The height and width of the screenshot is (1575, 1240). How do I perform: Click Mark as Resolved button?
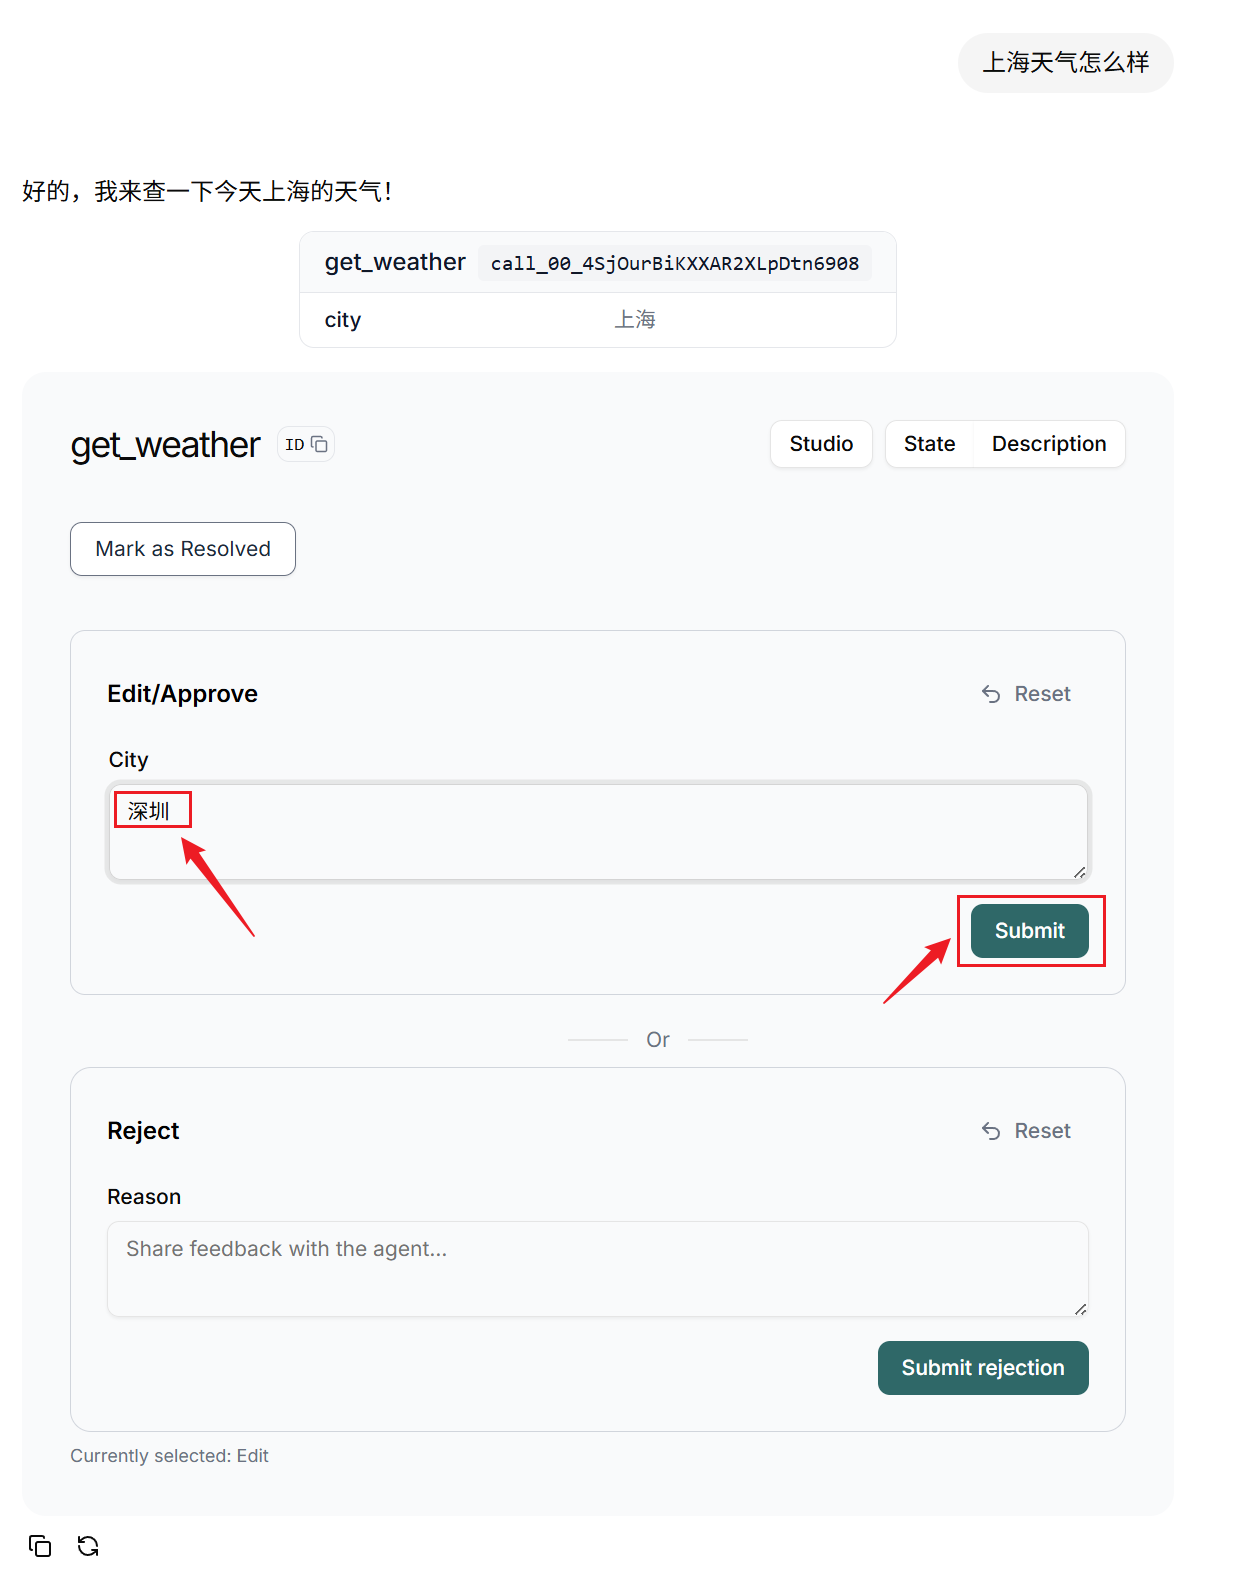coord(183,549)
